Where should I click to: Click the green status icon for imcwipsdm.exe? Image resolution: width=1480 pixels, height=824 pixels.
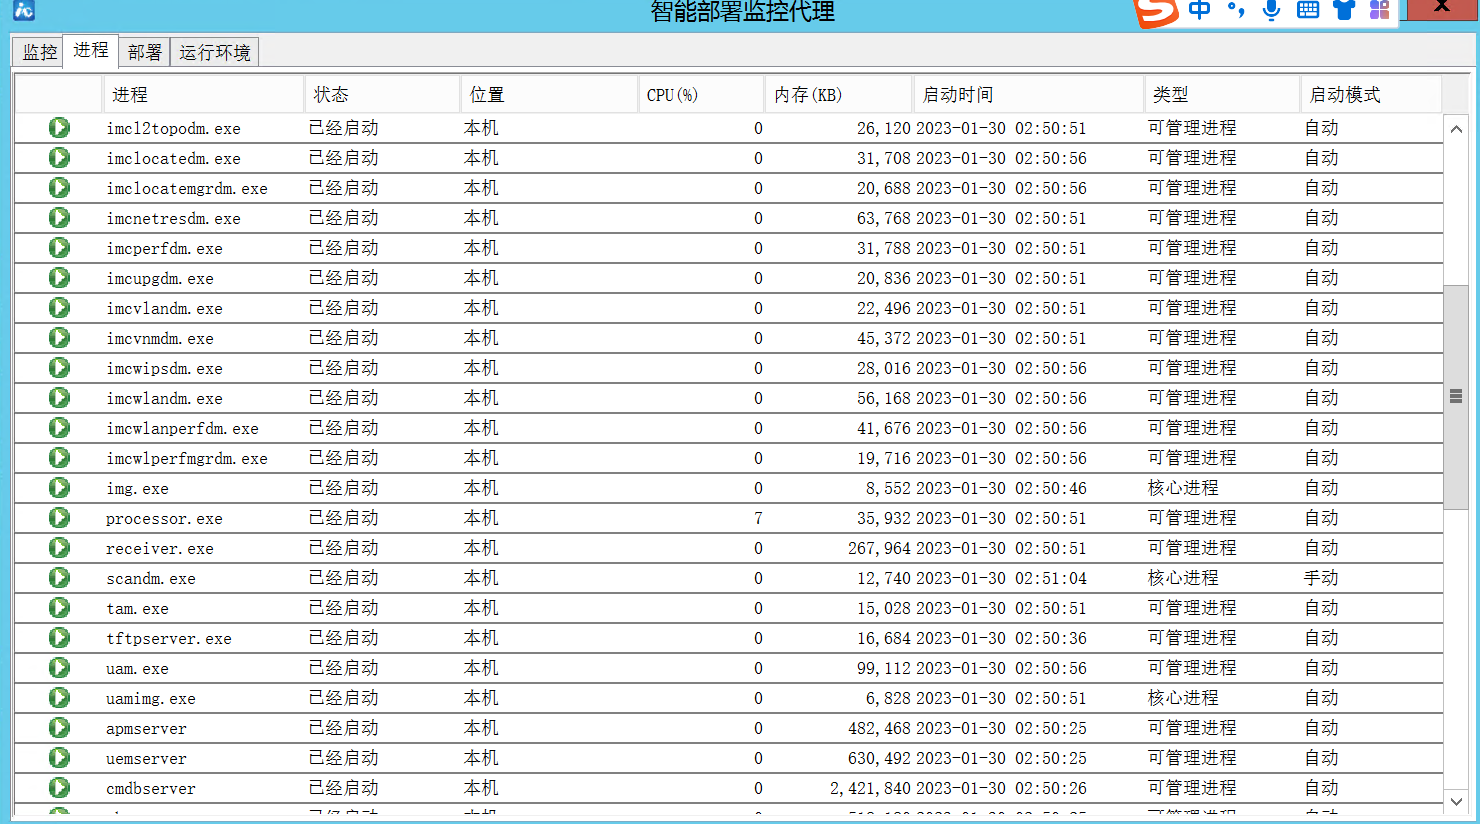pyautogui.click(x=59, y=367)
